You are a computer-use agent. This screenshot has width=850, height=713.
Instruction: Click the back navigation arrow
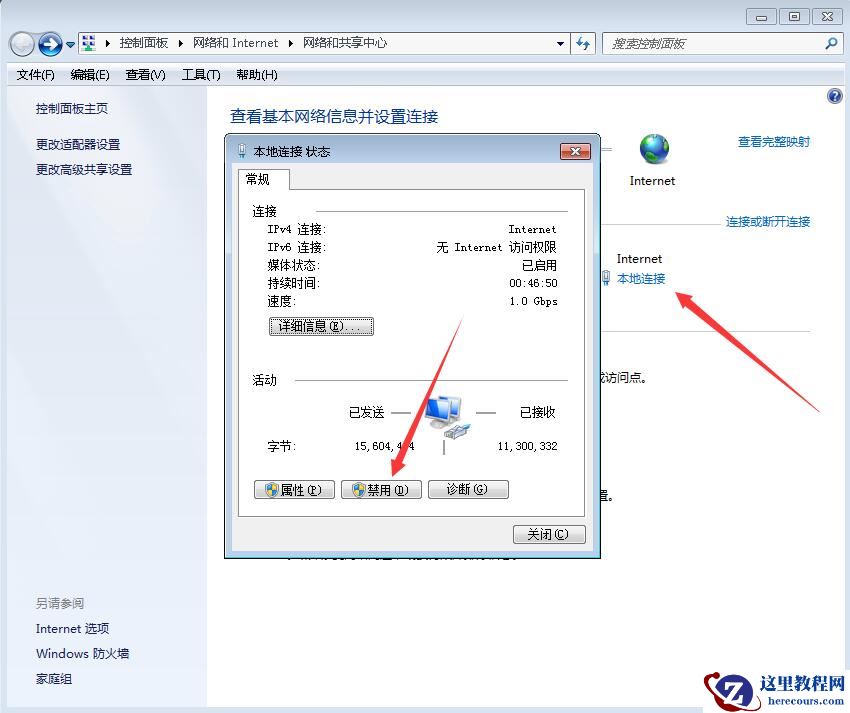pyautogui.click(x=21, y=42)
